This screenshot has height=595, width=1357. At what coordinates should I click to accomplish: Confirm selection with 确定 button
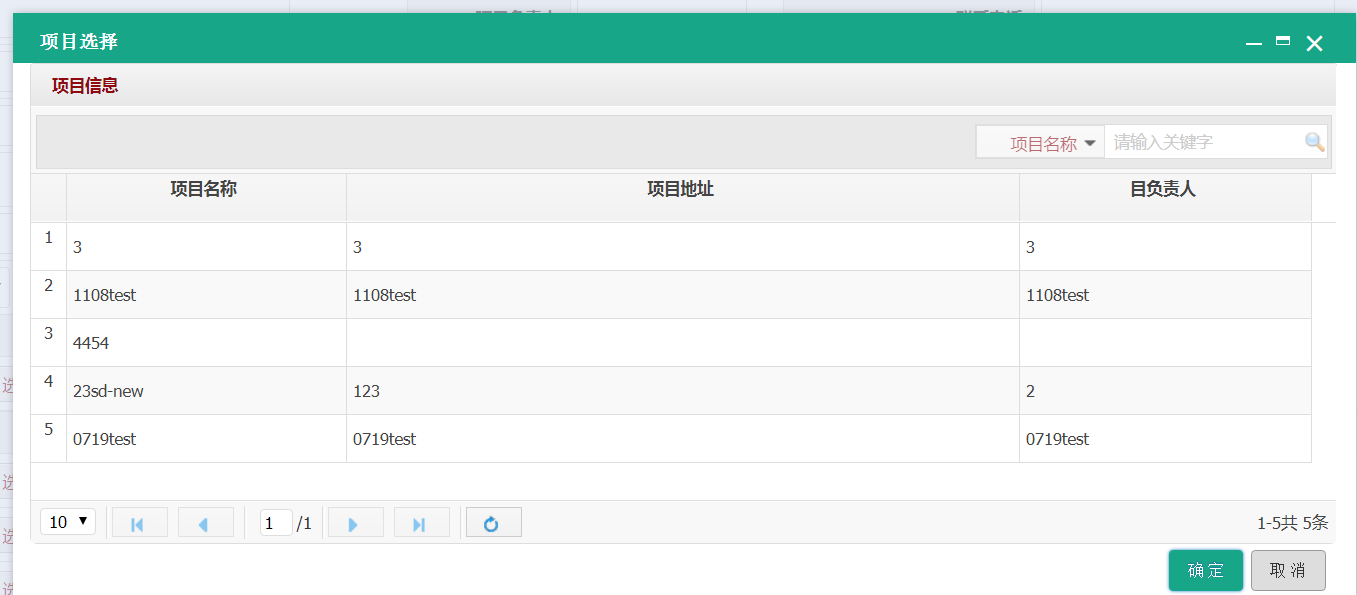point(1206,571)
